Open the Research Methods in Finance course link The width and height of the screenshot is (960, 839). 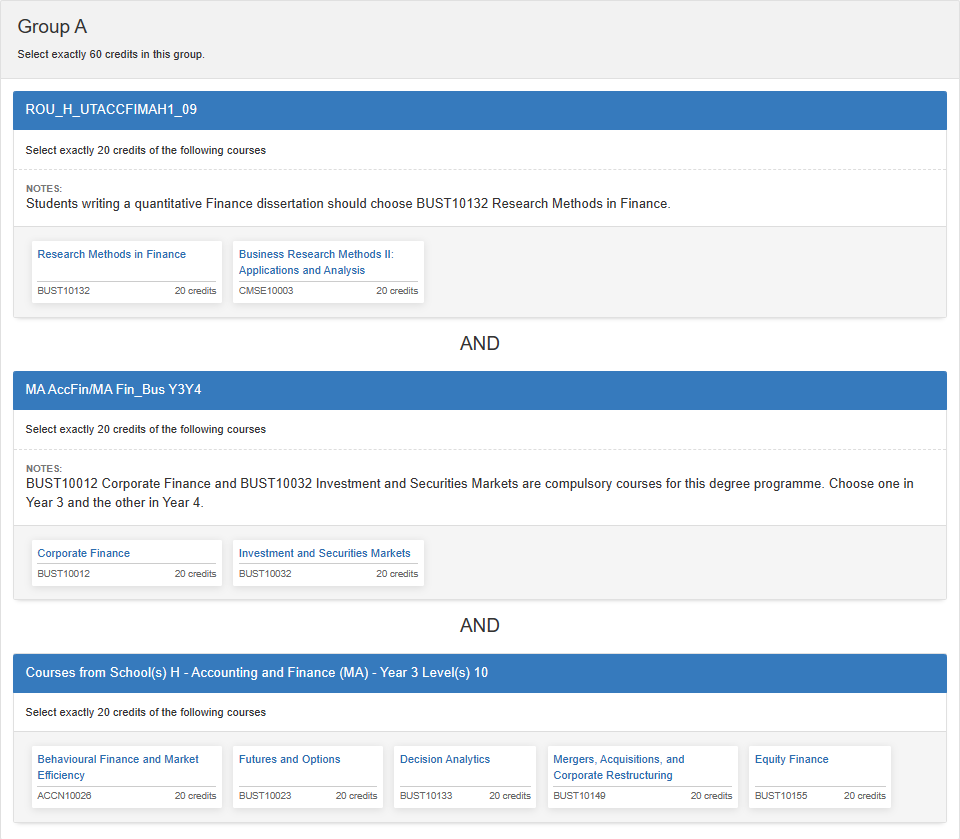111,254
